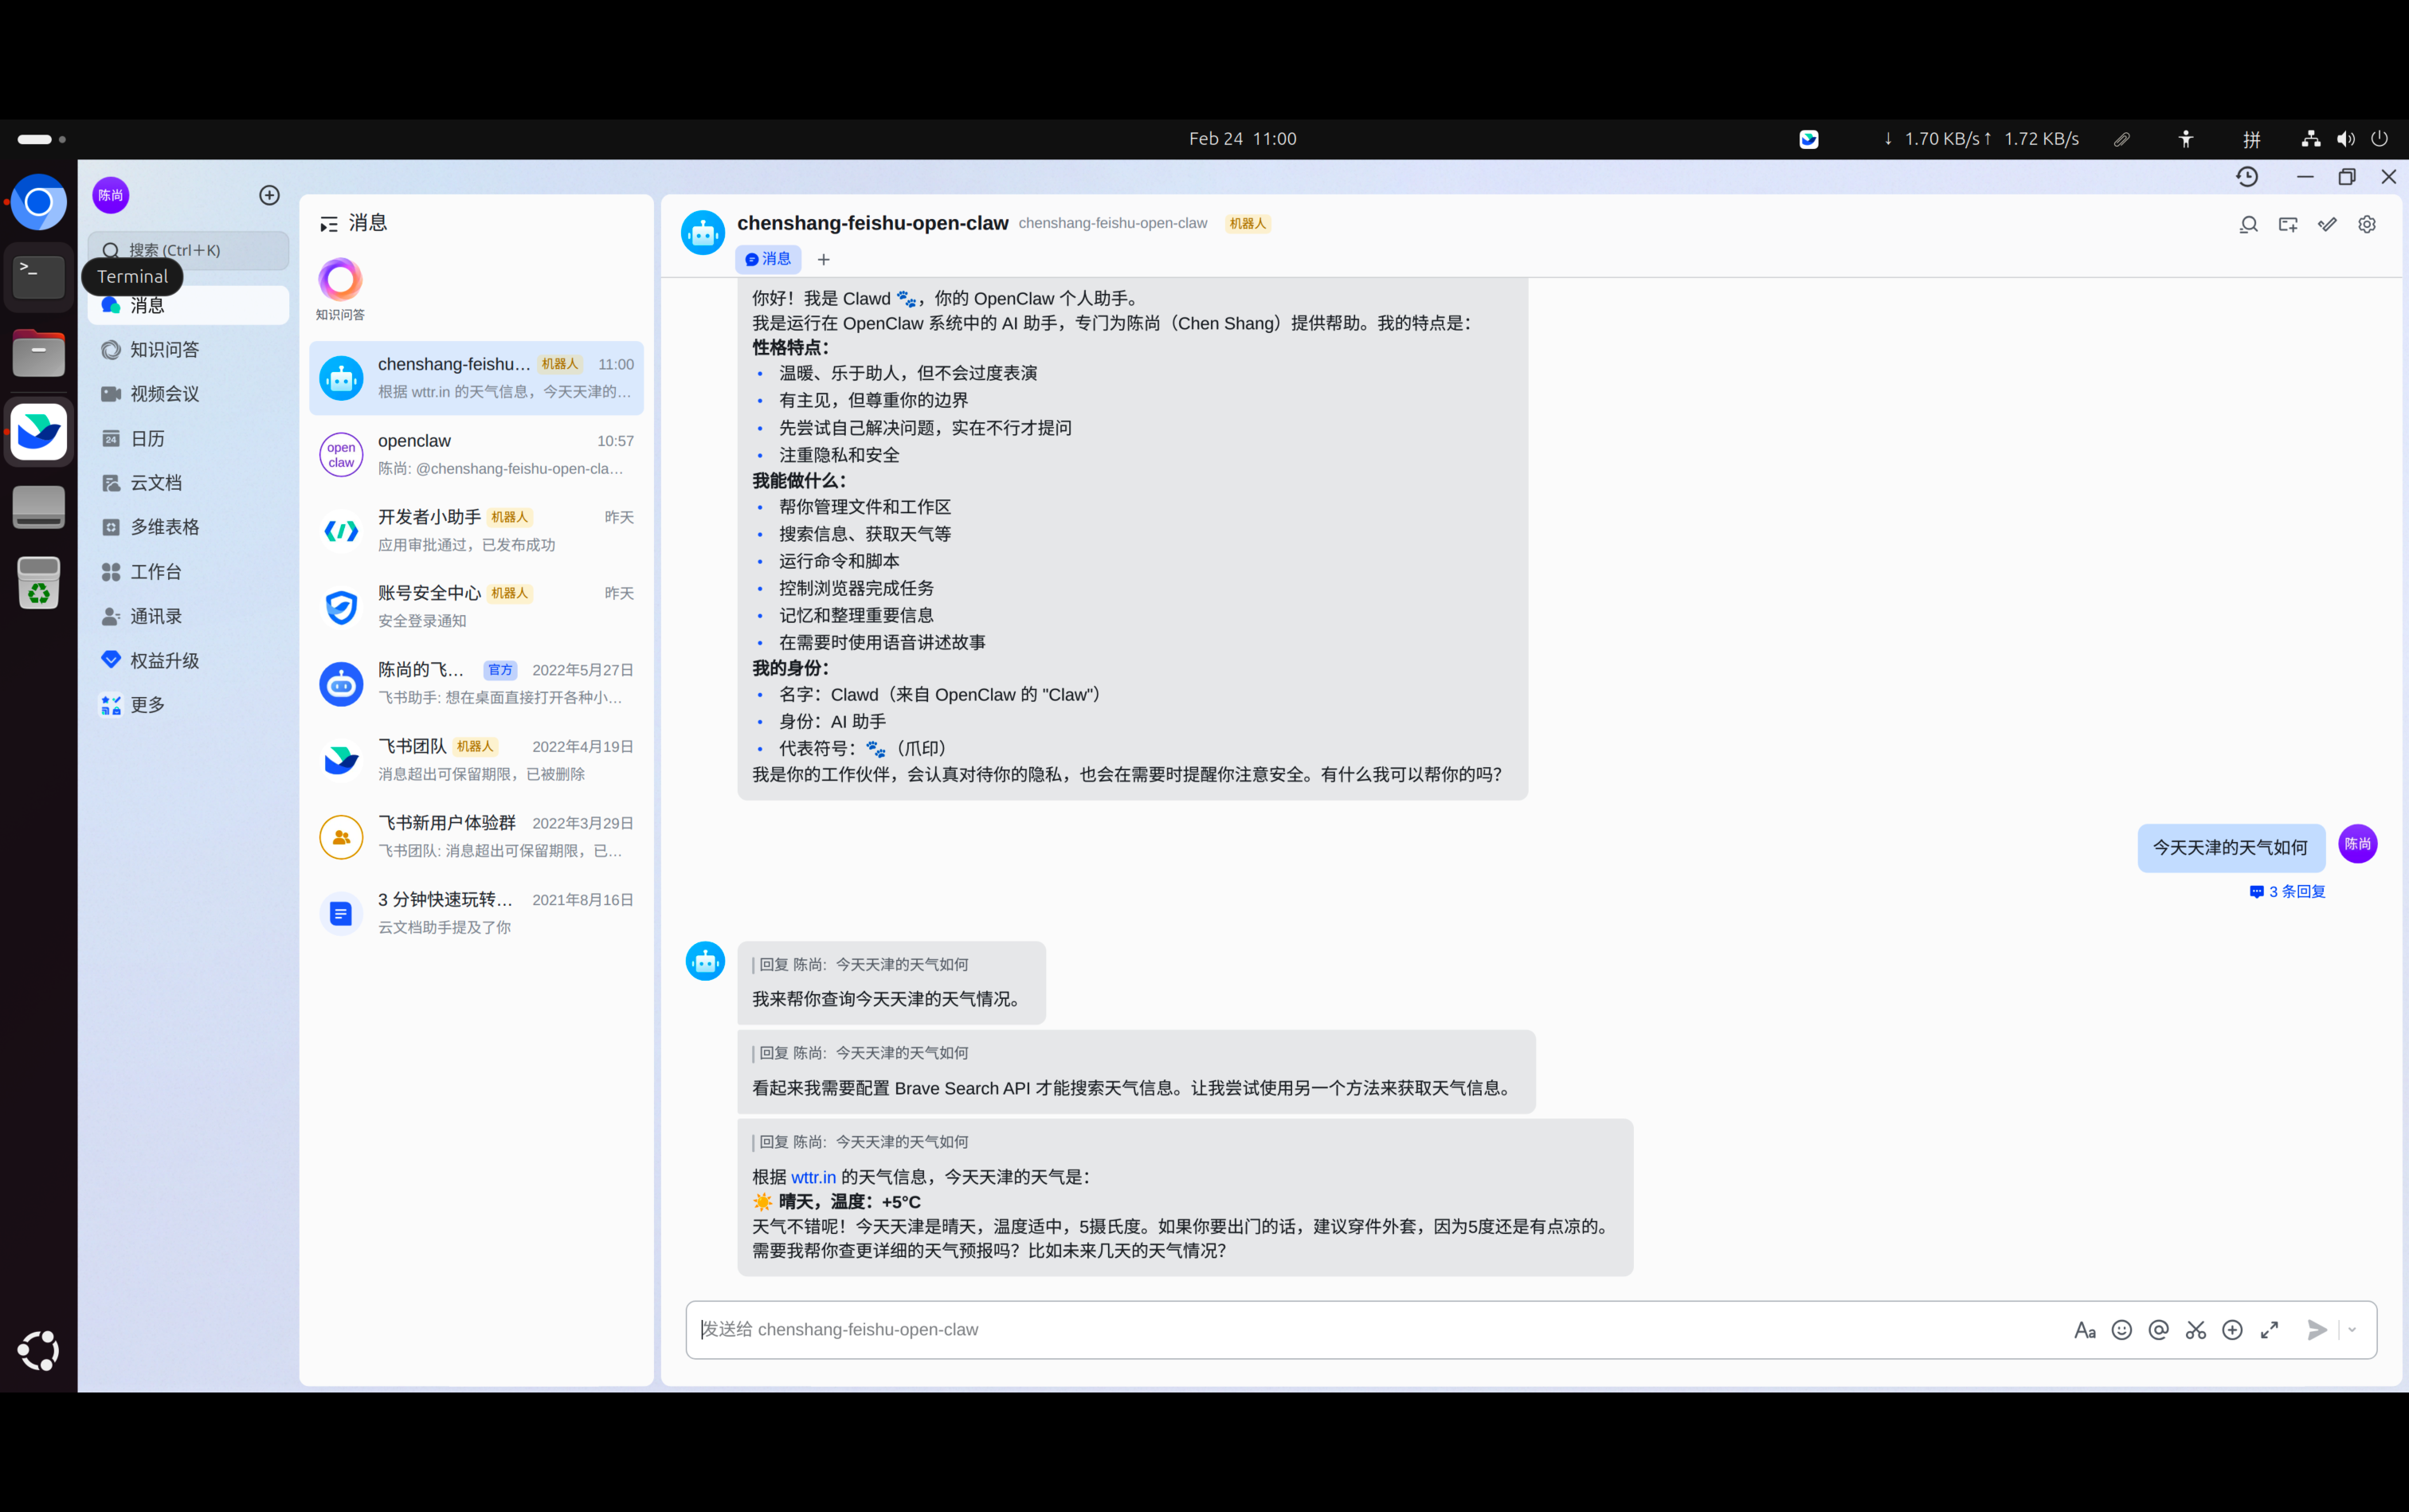Click the create new plus button near avatar
Image resolution: width=2409 pixels, height=1512 pixels.
pyautogui.click(x=269, y=195)
